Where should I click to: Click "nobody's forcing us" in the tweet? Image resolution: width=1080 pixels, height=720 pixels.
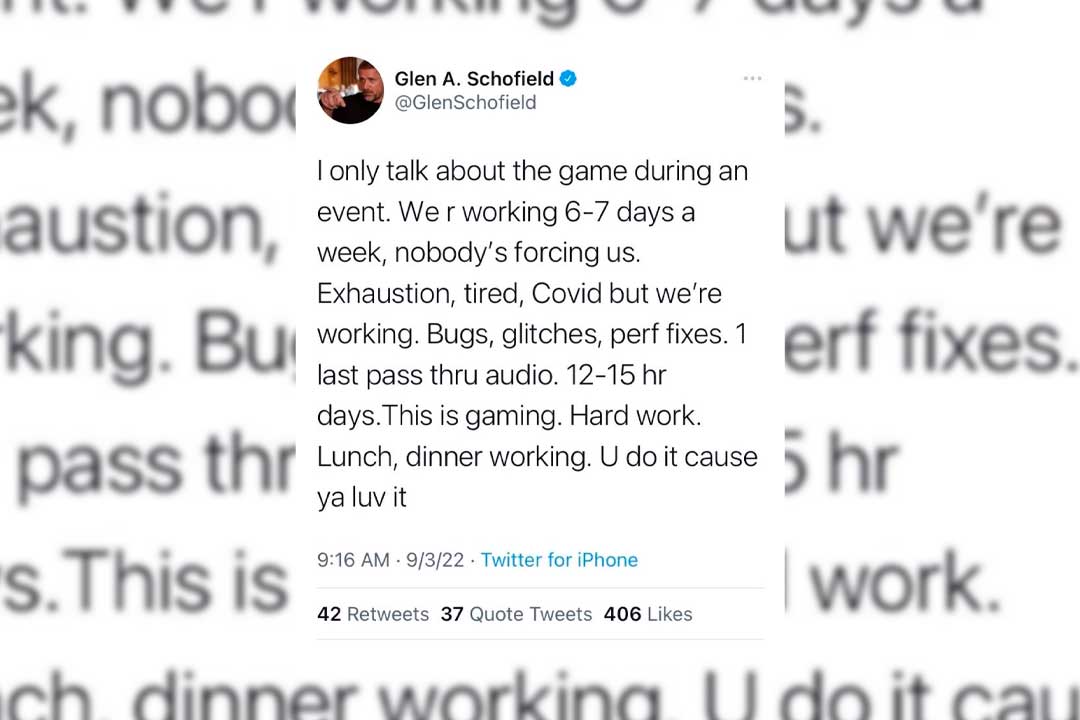tap(516, 252)
